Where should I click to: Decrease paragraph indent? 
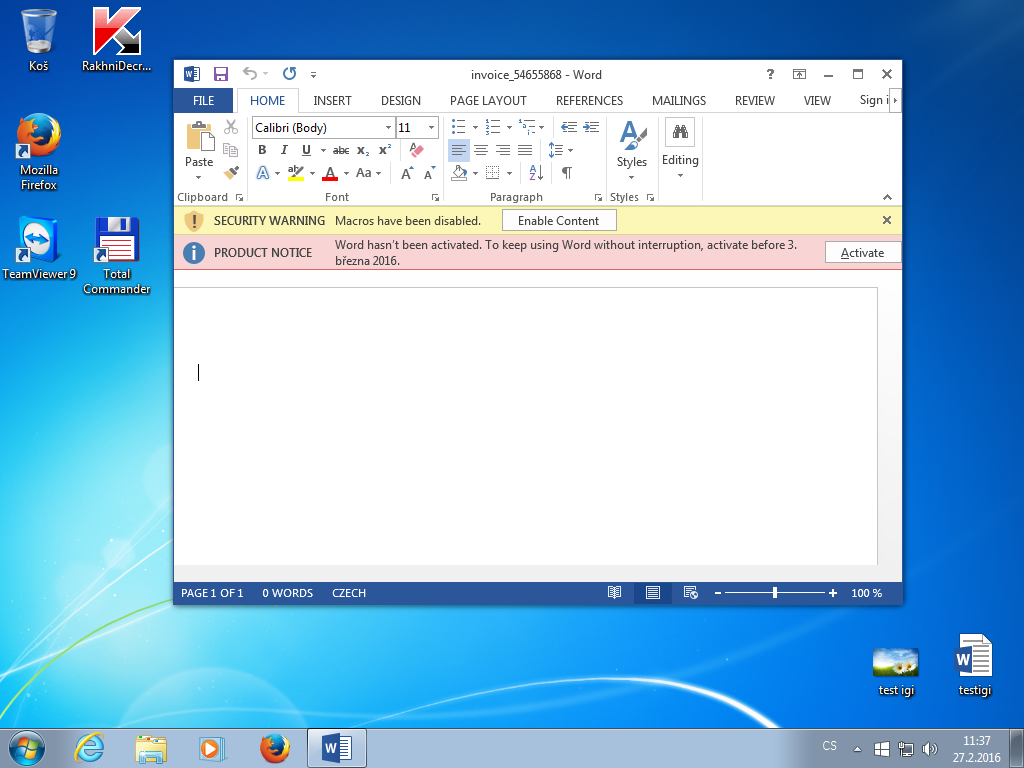tap(569, 127)
